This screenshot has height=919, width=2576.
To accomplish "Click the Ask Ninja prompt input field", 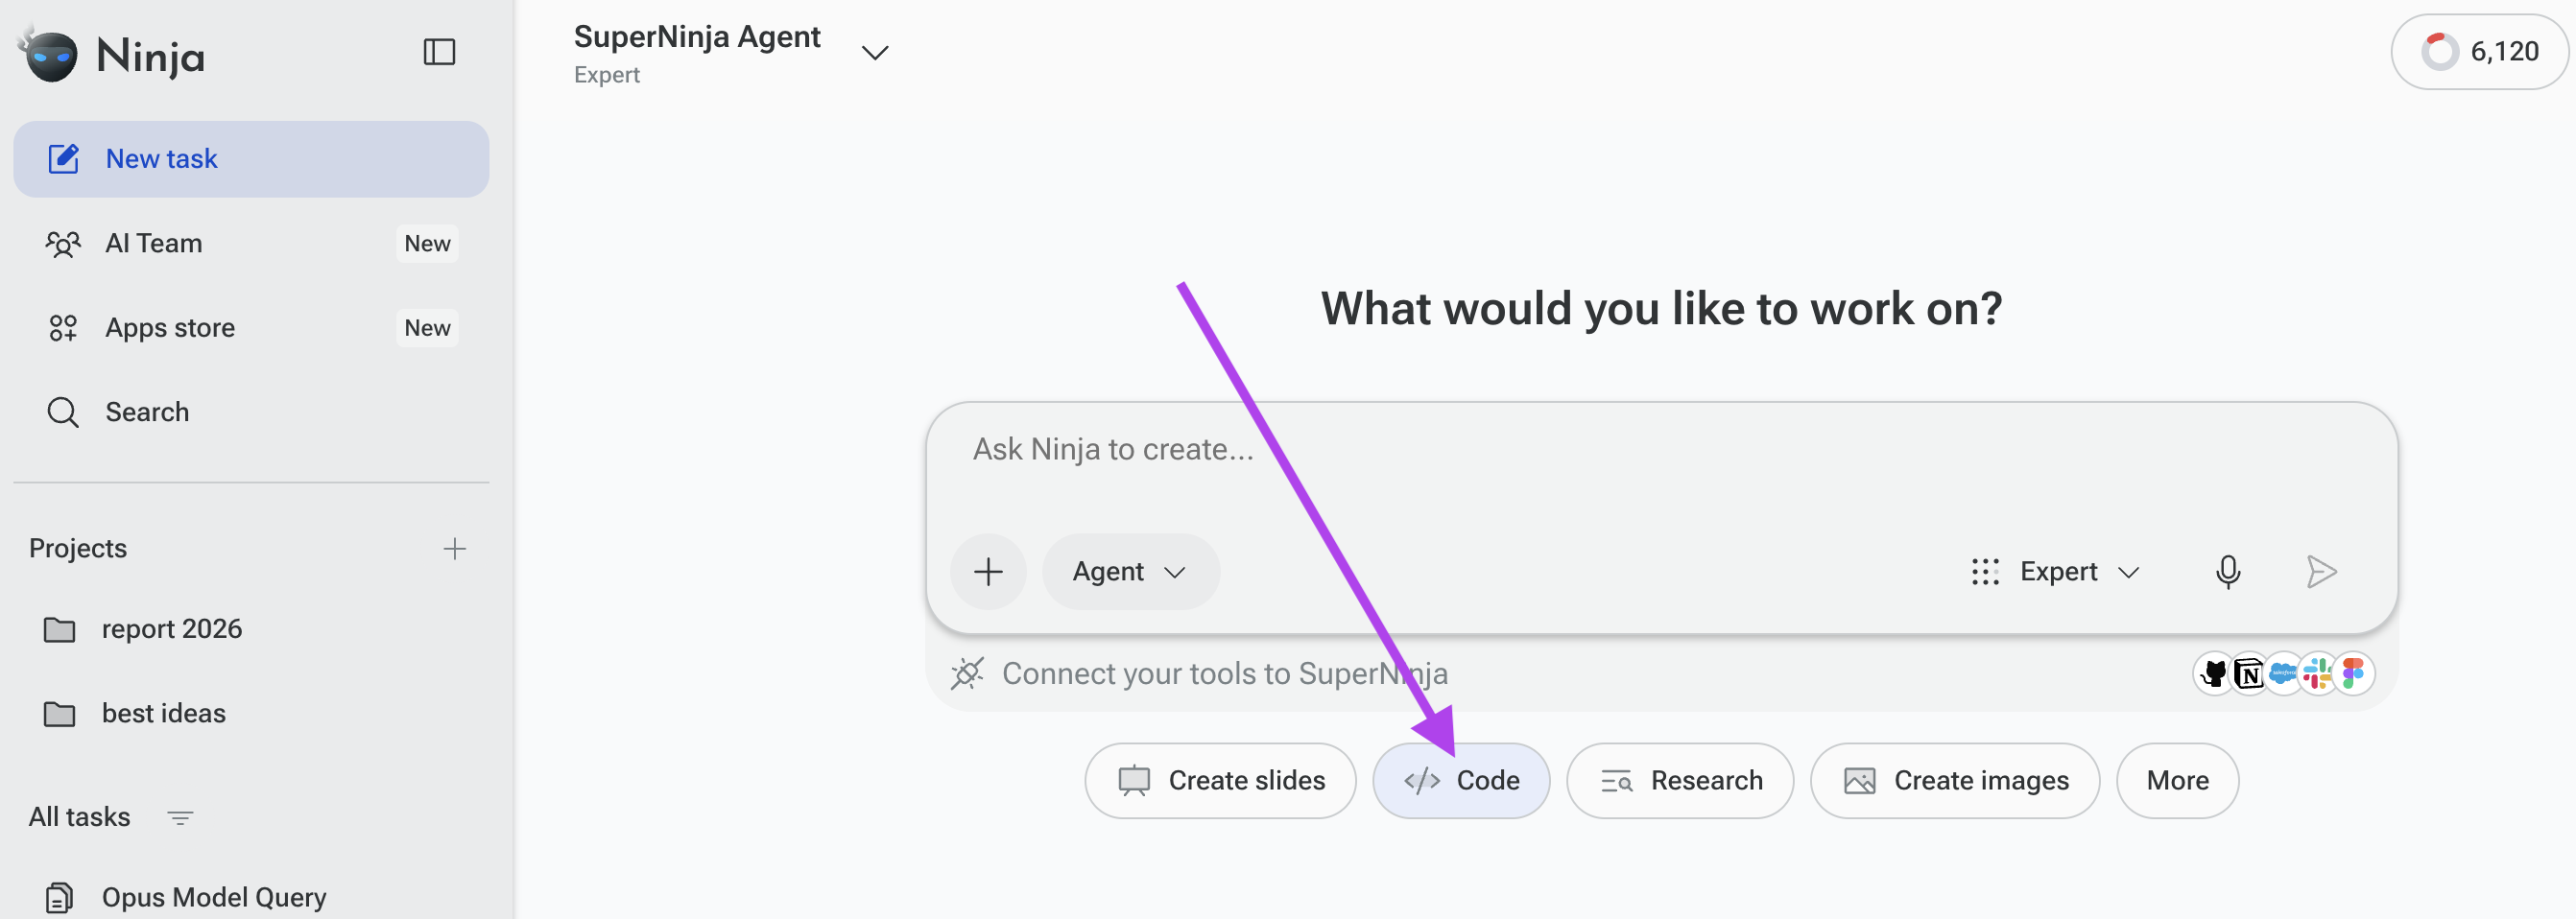I will click(1660, 463).
